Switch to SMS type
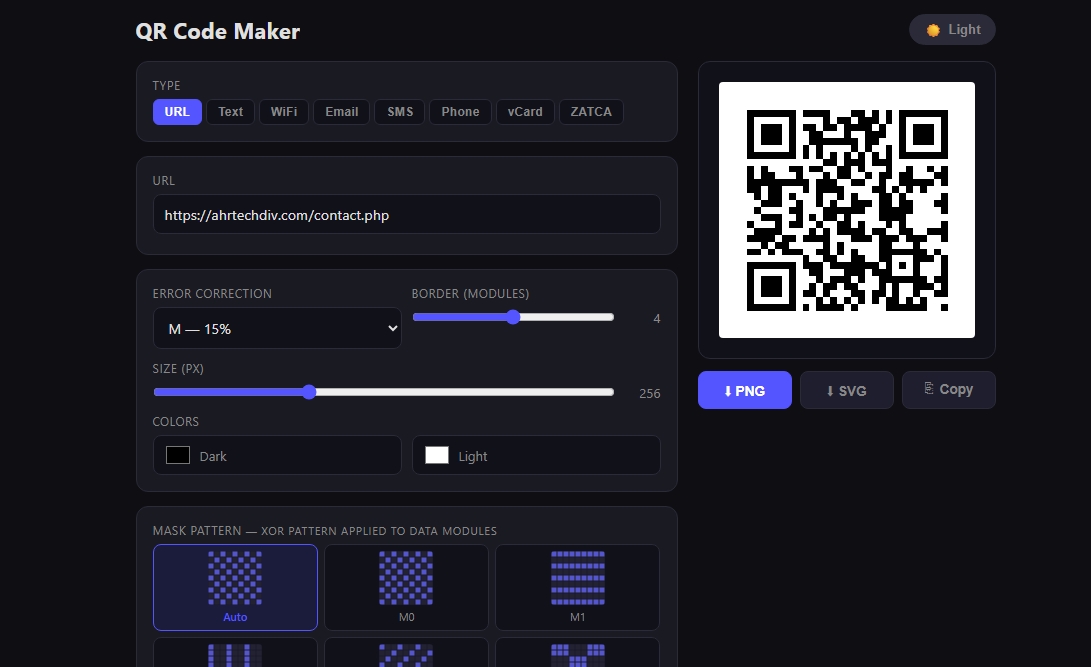This screenshot has height=667, width=1091. click(400, 112)
